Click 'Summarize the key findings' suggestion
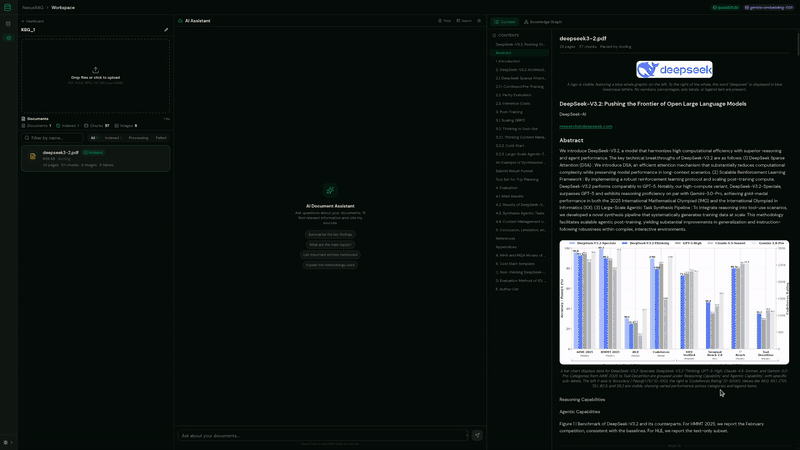 point(330,234)
